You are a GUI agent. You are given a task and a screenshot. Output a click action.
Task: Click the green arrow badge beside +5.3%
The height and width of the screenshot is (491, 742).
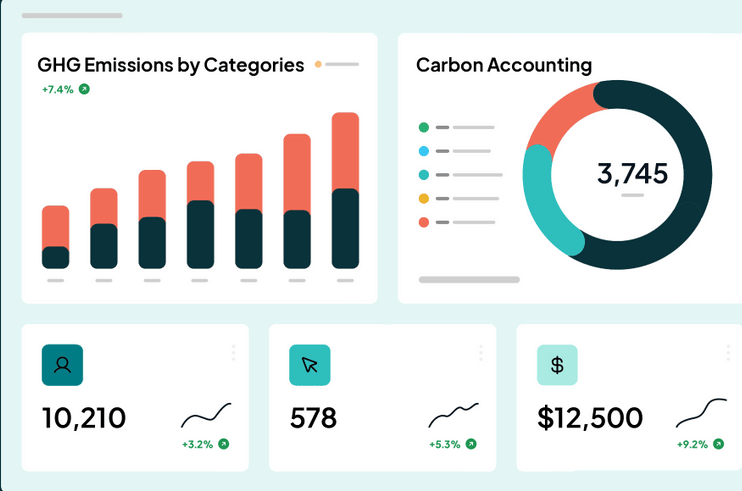(471, 444)
